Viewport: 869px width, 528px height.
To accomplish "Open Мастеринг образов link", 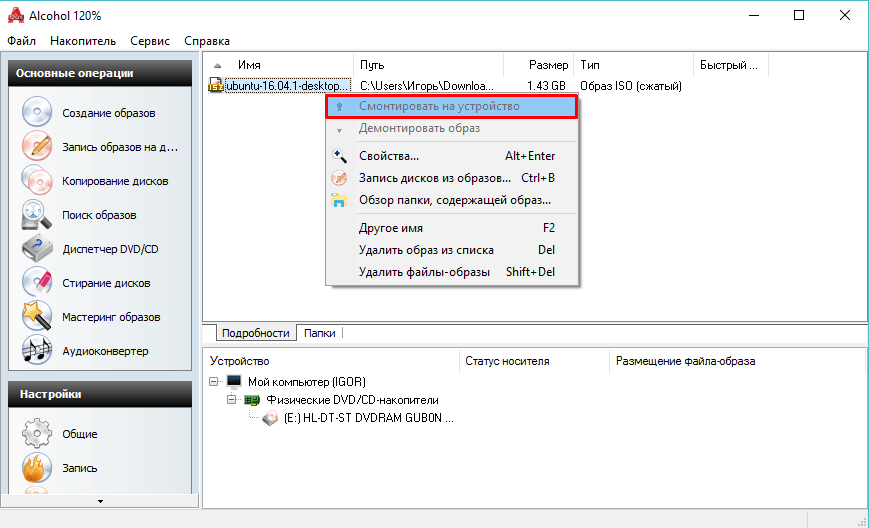I will click(x=111, y=317).
